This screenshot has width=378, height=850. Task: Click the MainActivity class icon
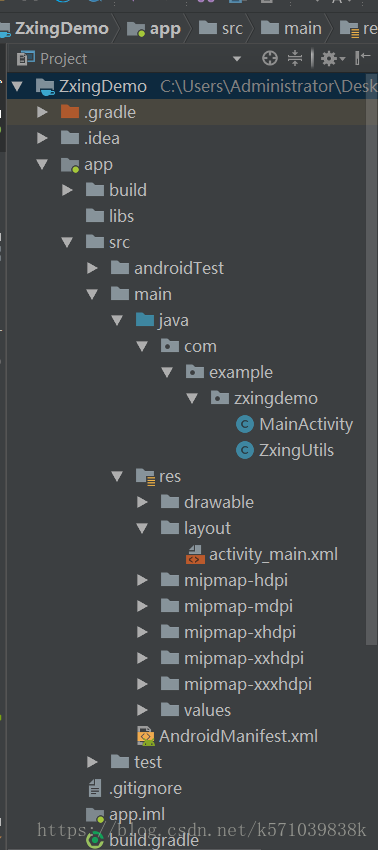pos(245,424)
